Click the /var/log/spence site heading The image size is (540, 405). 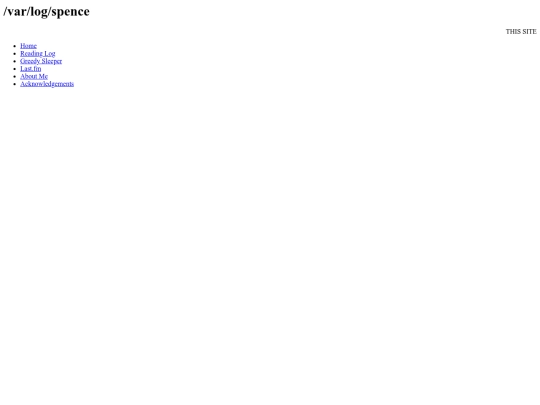[x=46, y=11]
